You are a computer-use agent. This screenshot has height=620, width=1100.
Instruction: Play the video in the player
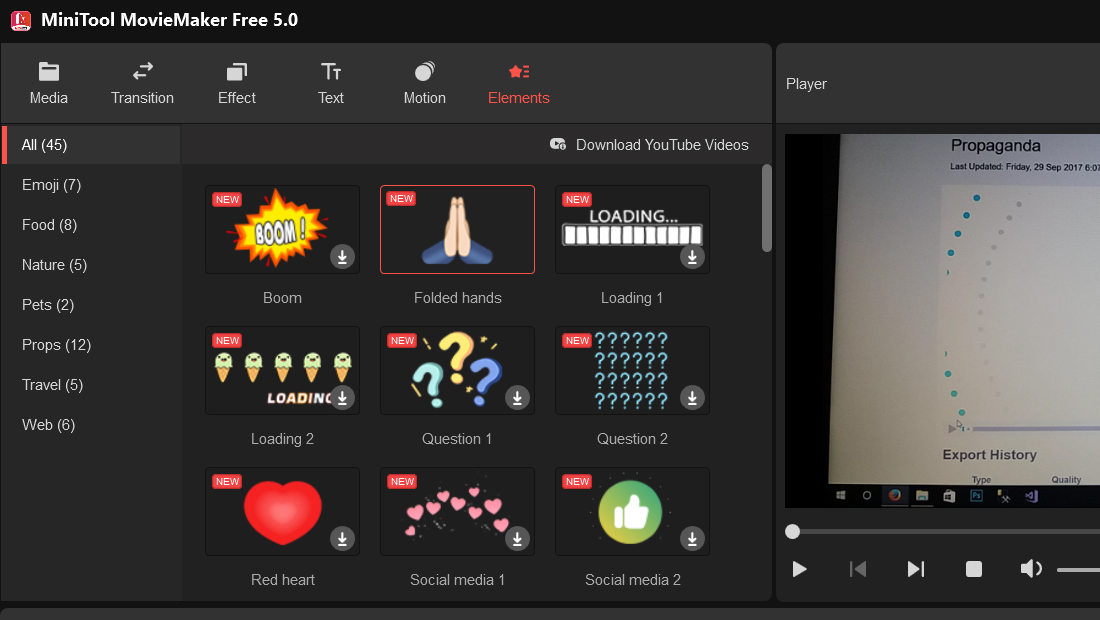[799, 569]
